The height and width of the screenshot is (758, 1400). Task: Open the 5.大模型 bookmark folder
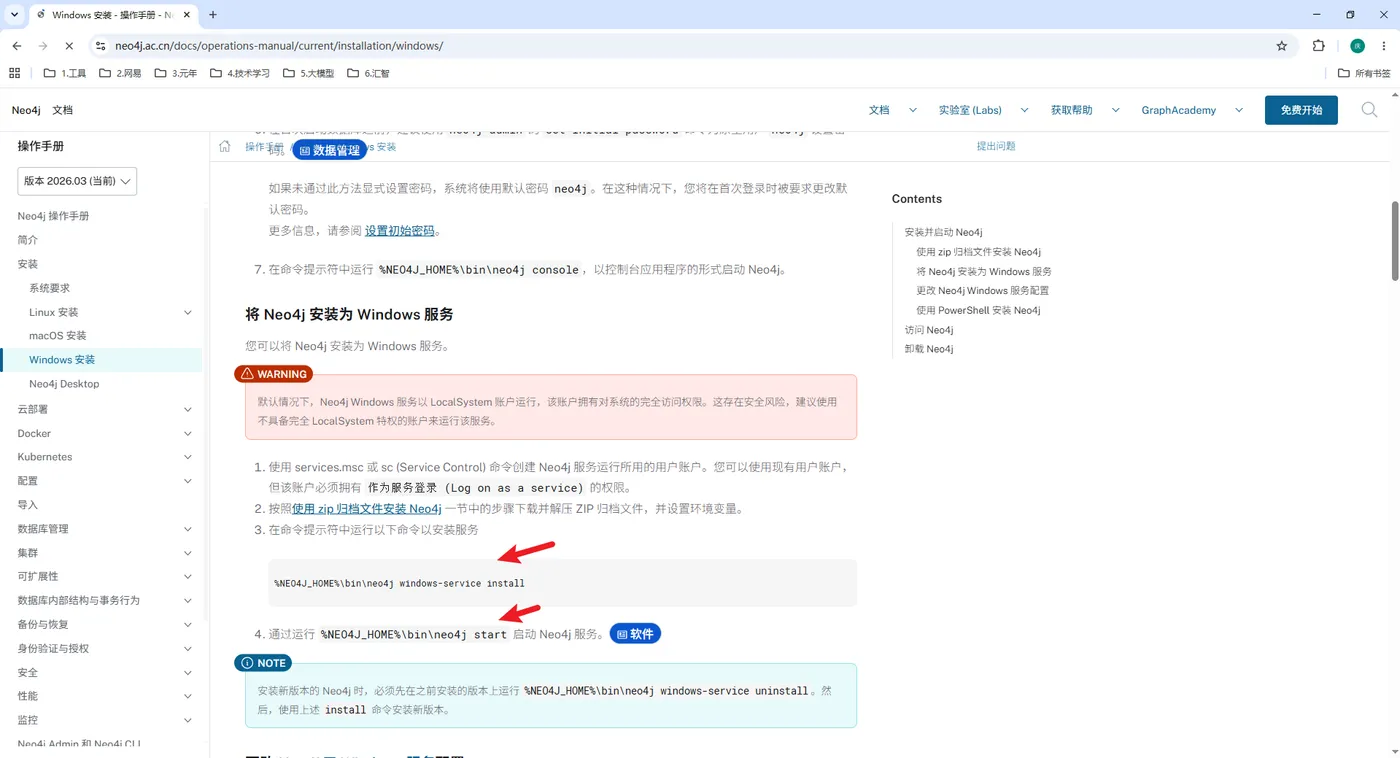click(x=309, y=73)
